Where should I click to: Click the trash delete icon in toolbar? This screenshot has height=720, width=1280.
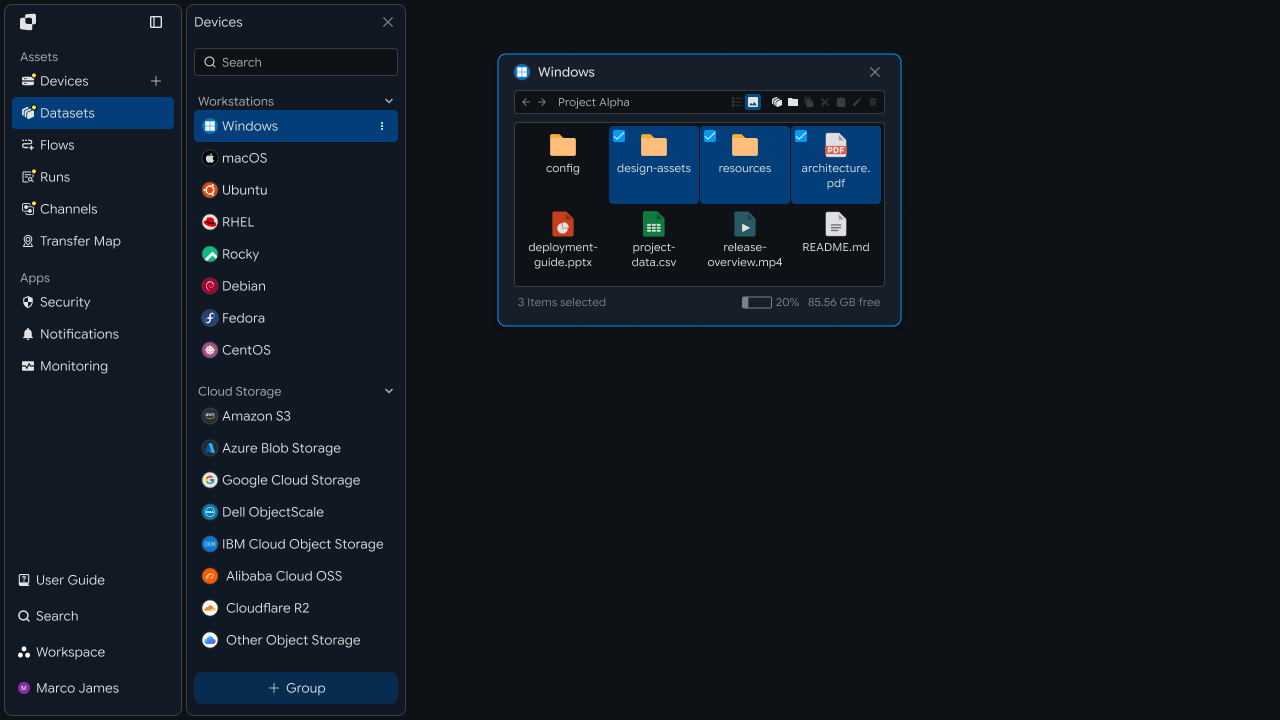873,102
